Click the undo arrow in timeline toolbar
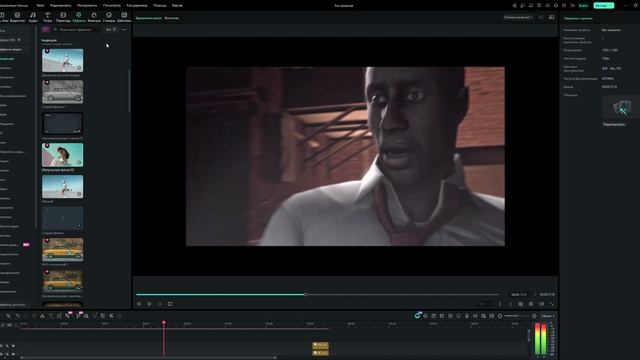640x360 pixels. coord(17,316)
